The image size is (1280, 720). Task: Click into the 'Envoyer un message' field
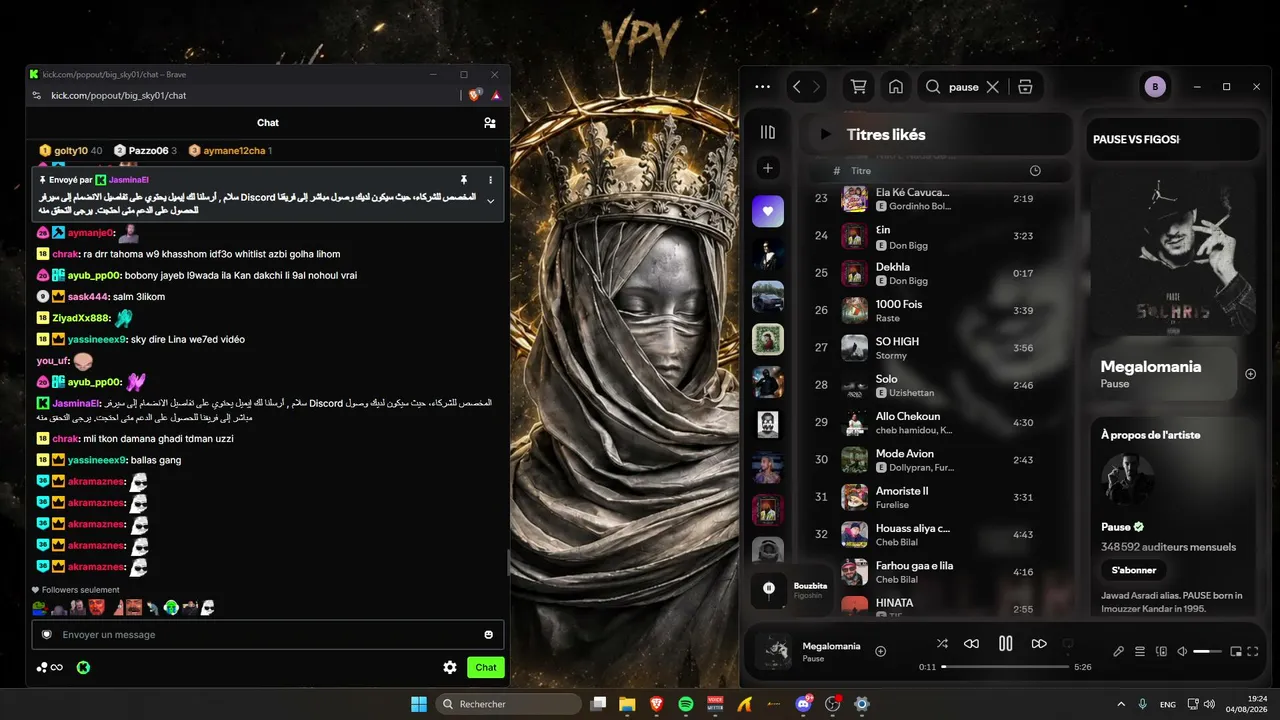(x=268, y=635)
